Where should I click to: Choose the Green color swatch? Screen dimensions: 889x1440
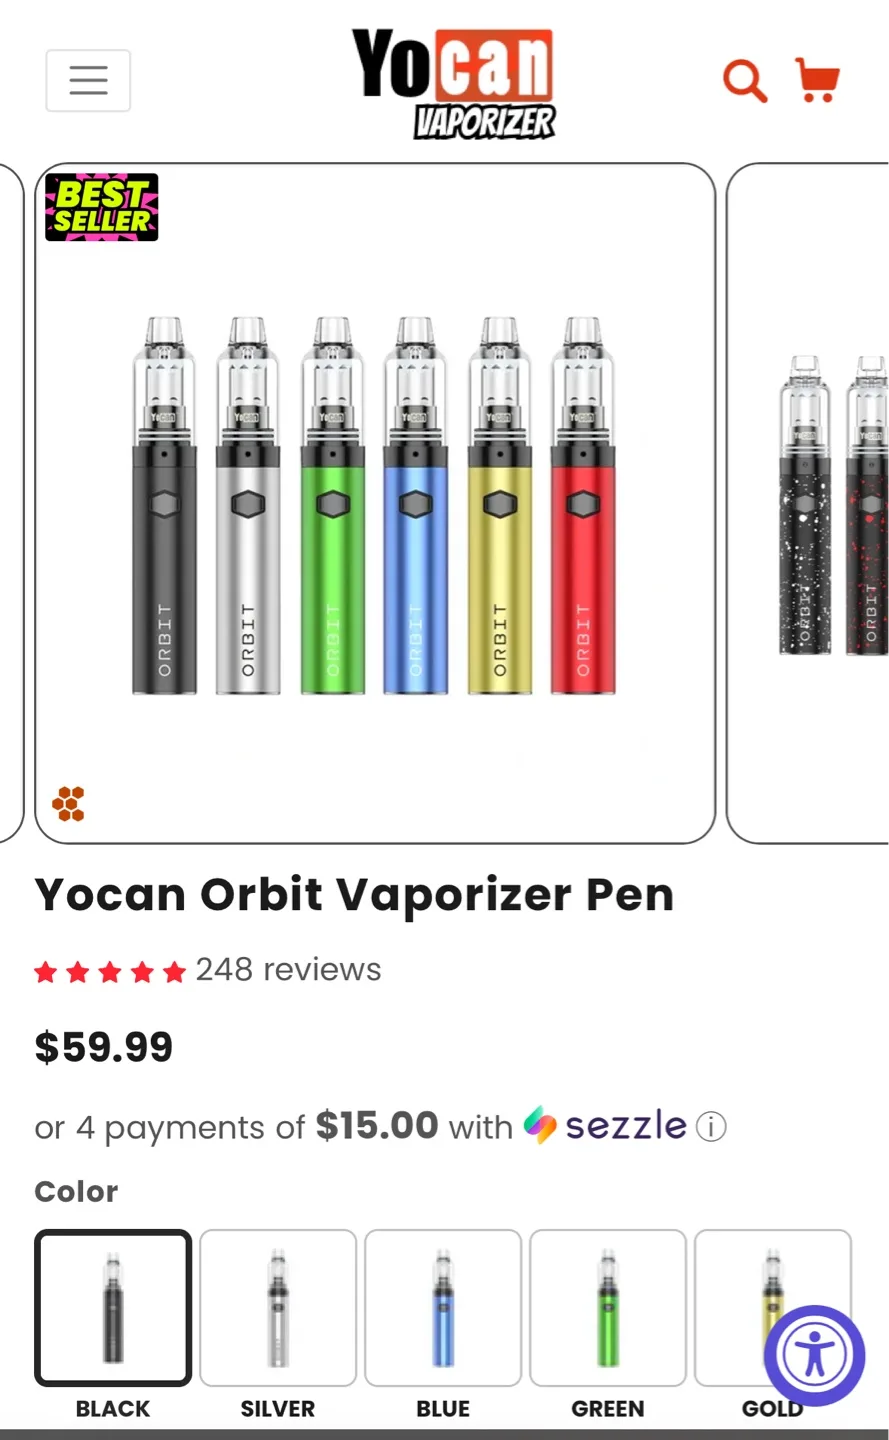[608, 1308]
